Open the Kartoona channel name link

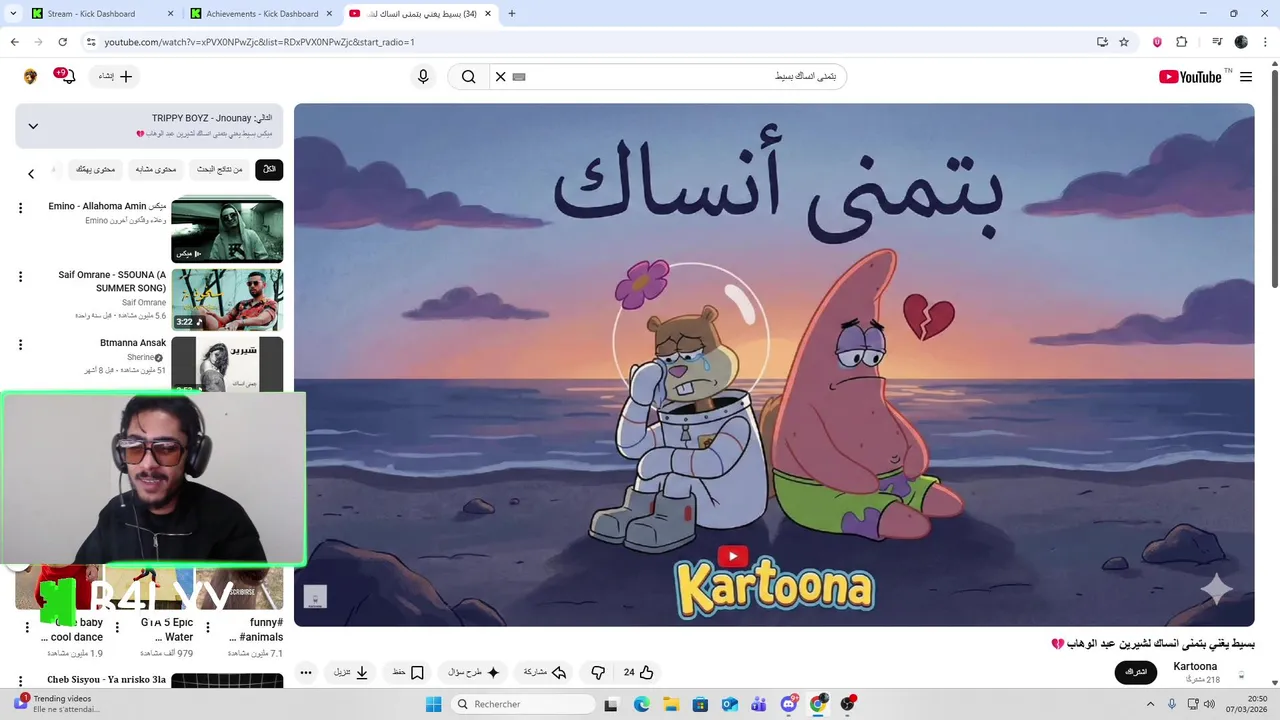[x=1195, y=666]
